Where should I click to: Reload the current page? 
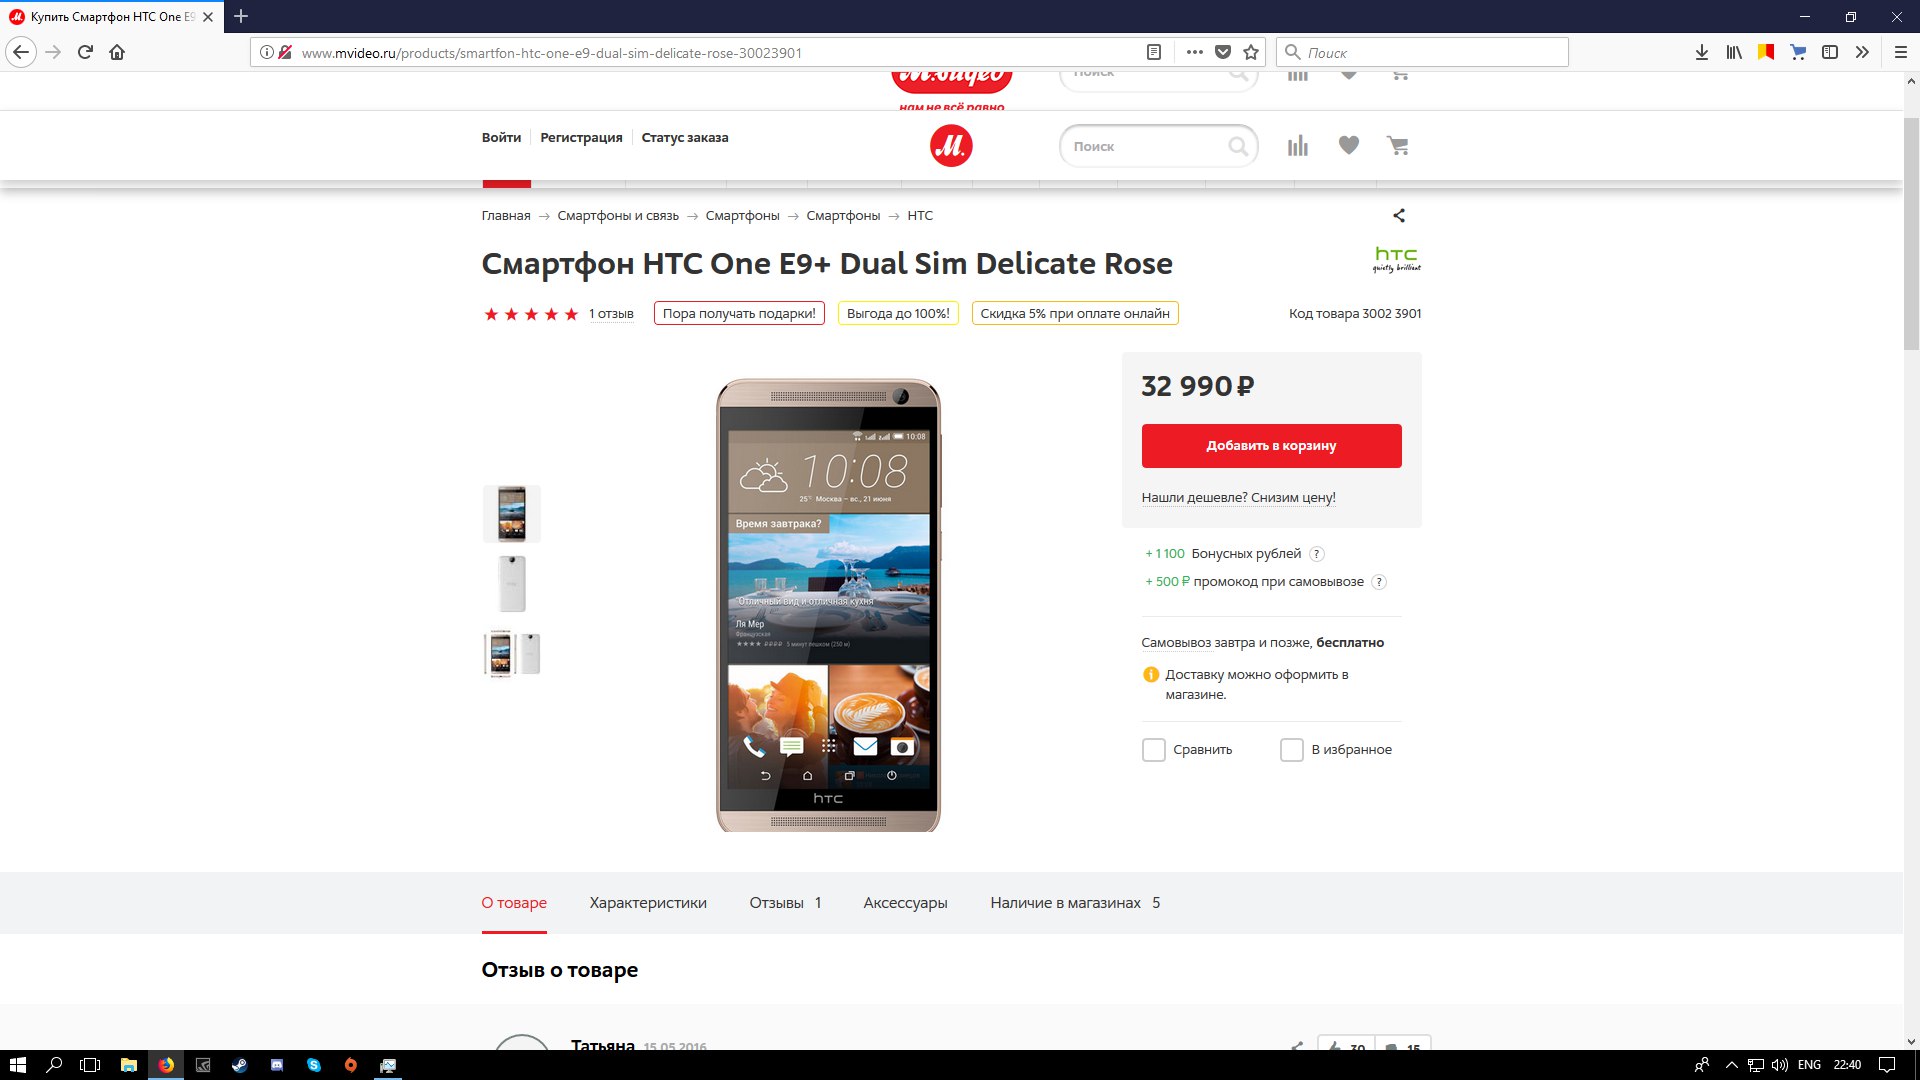point(86,52)
